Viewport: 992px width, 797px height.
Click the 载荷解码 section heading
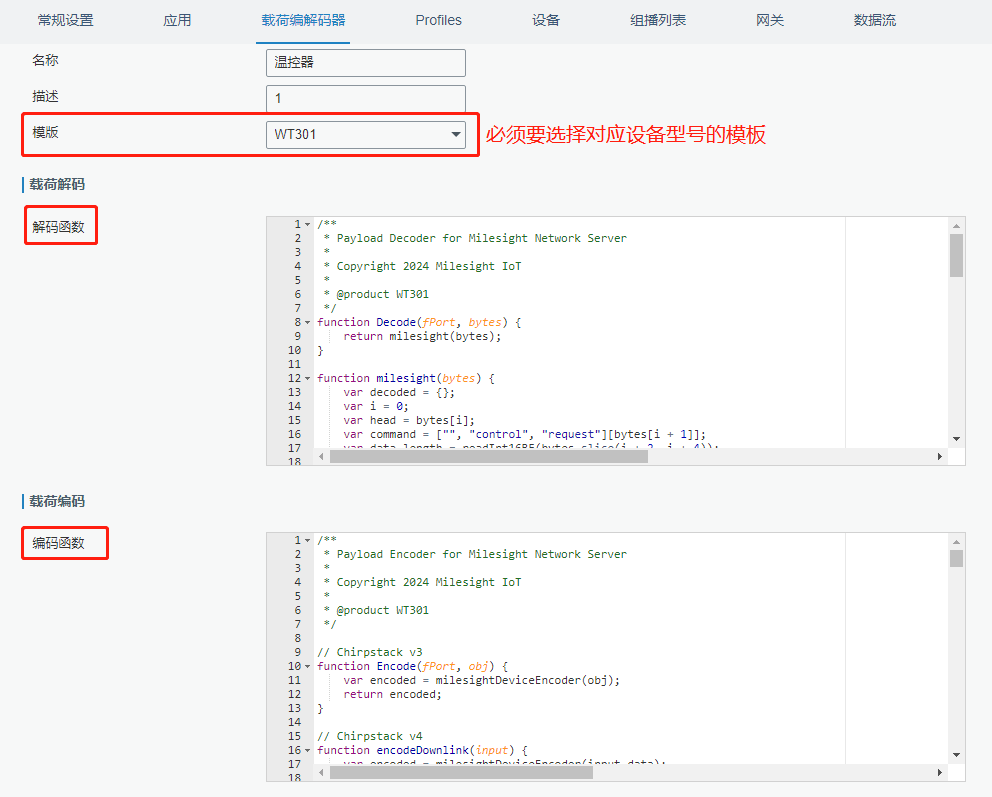[x=57, y=185]
